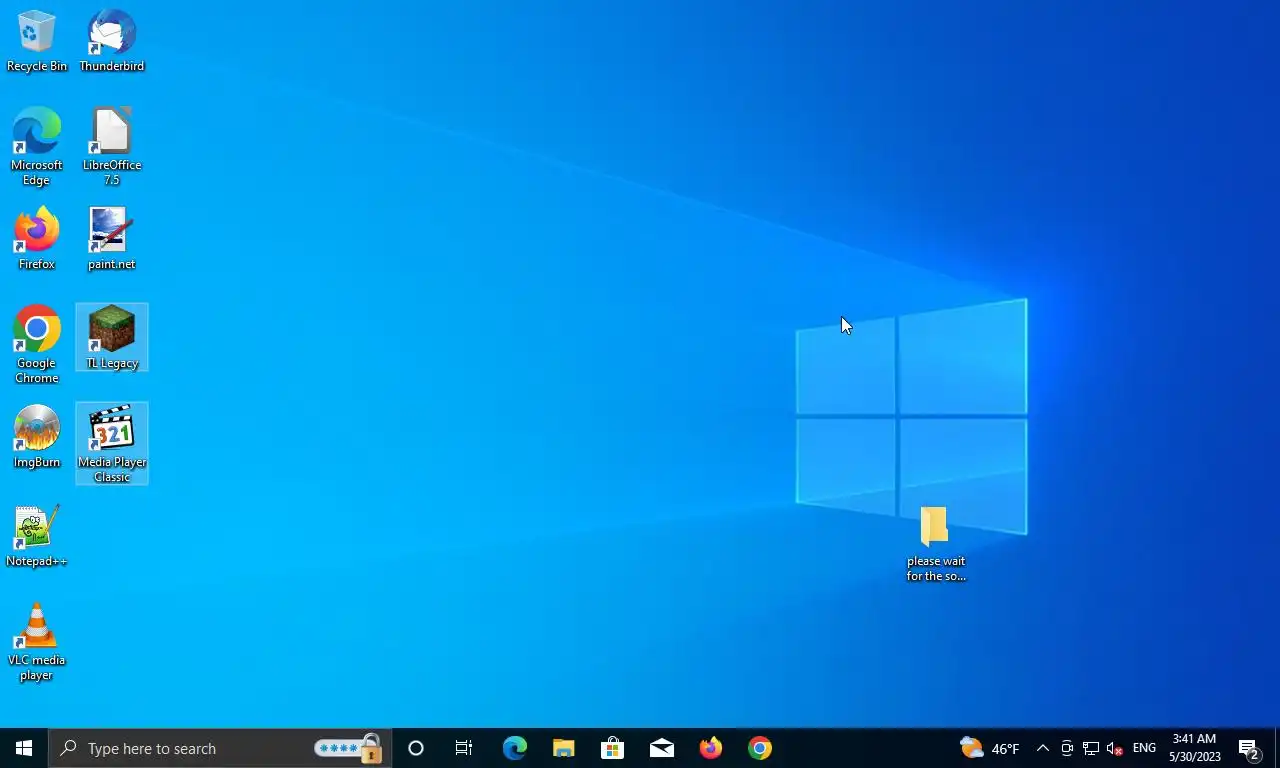This screenshot has height=768, width=1280.
Task: Open the 46°F weather widget
Action: coord(989,748)
